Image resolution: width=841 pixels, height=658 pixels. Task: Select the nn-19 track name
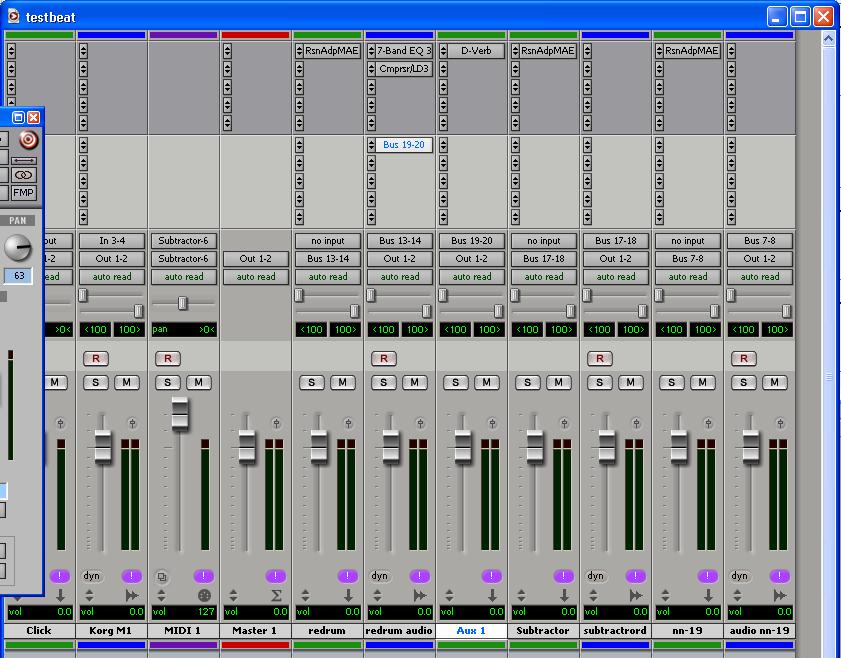(x=687, y=631)
